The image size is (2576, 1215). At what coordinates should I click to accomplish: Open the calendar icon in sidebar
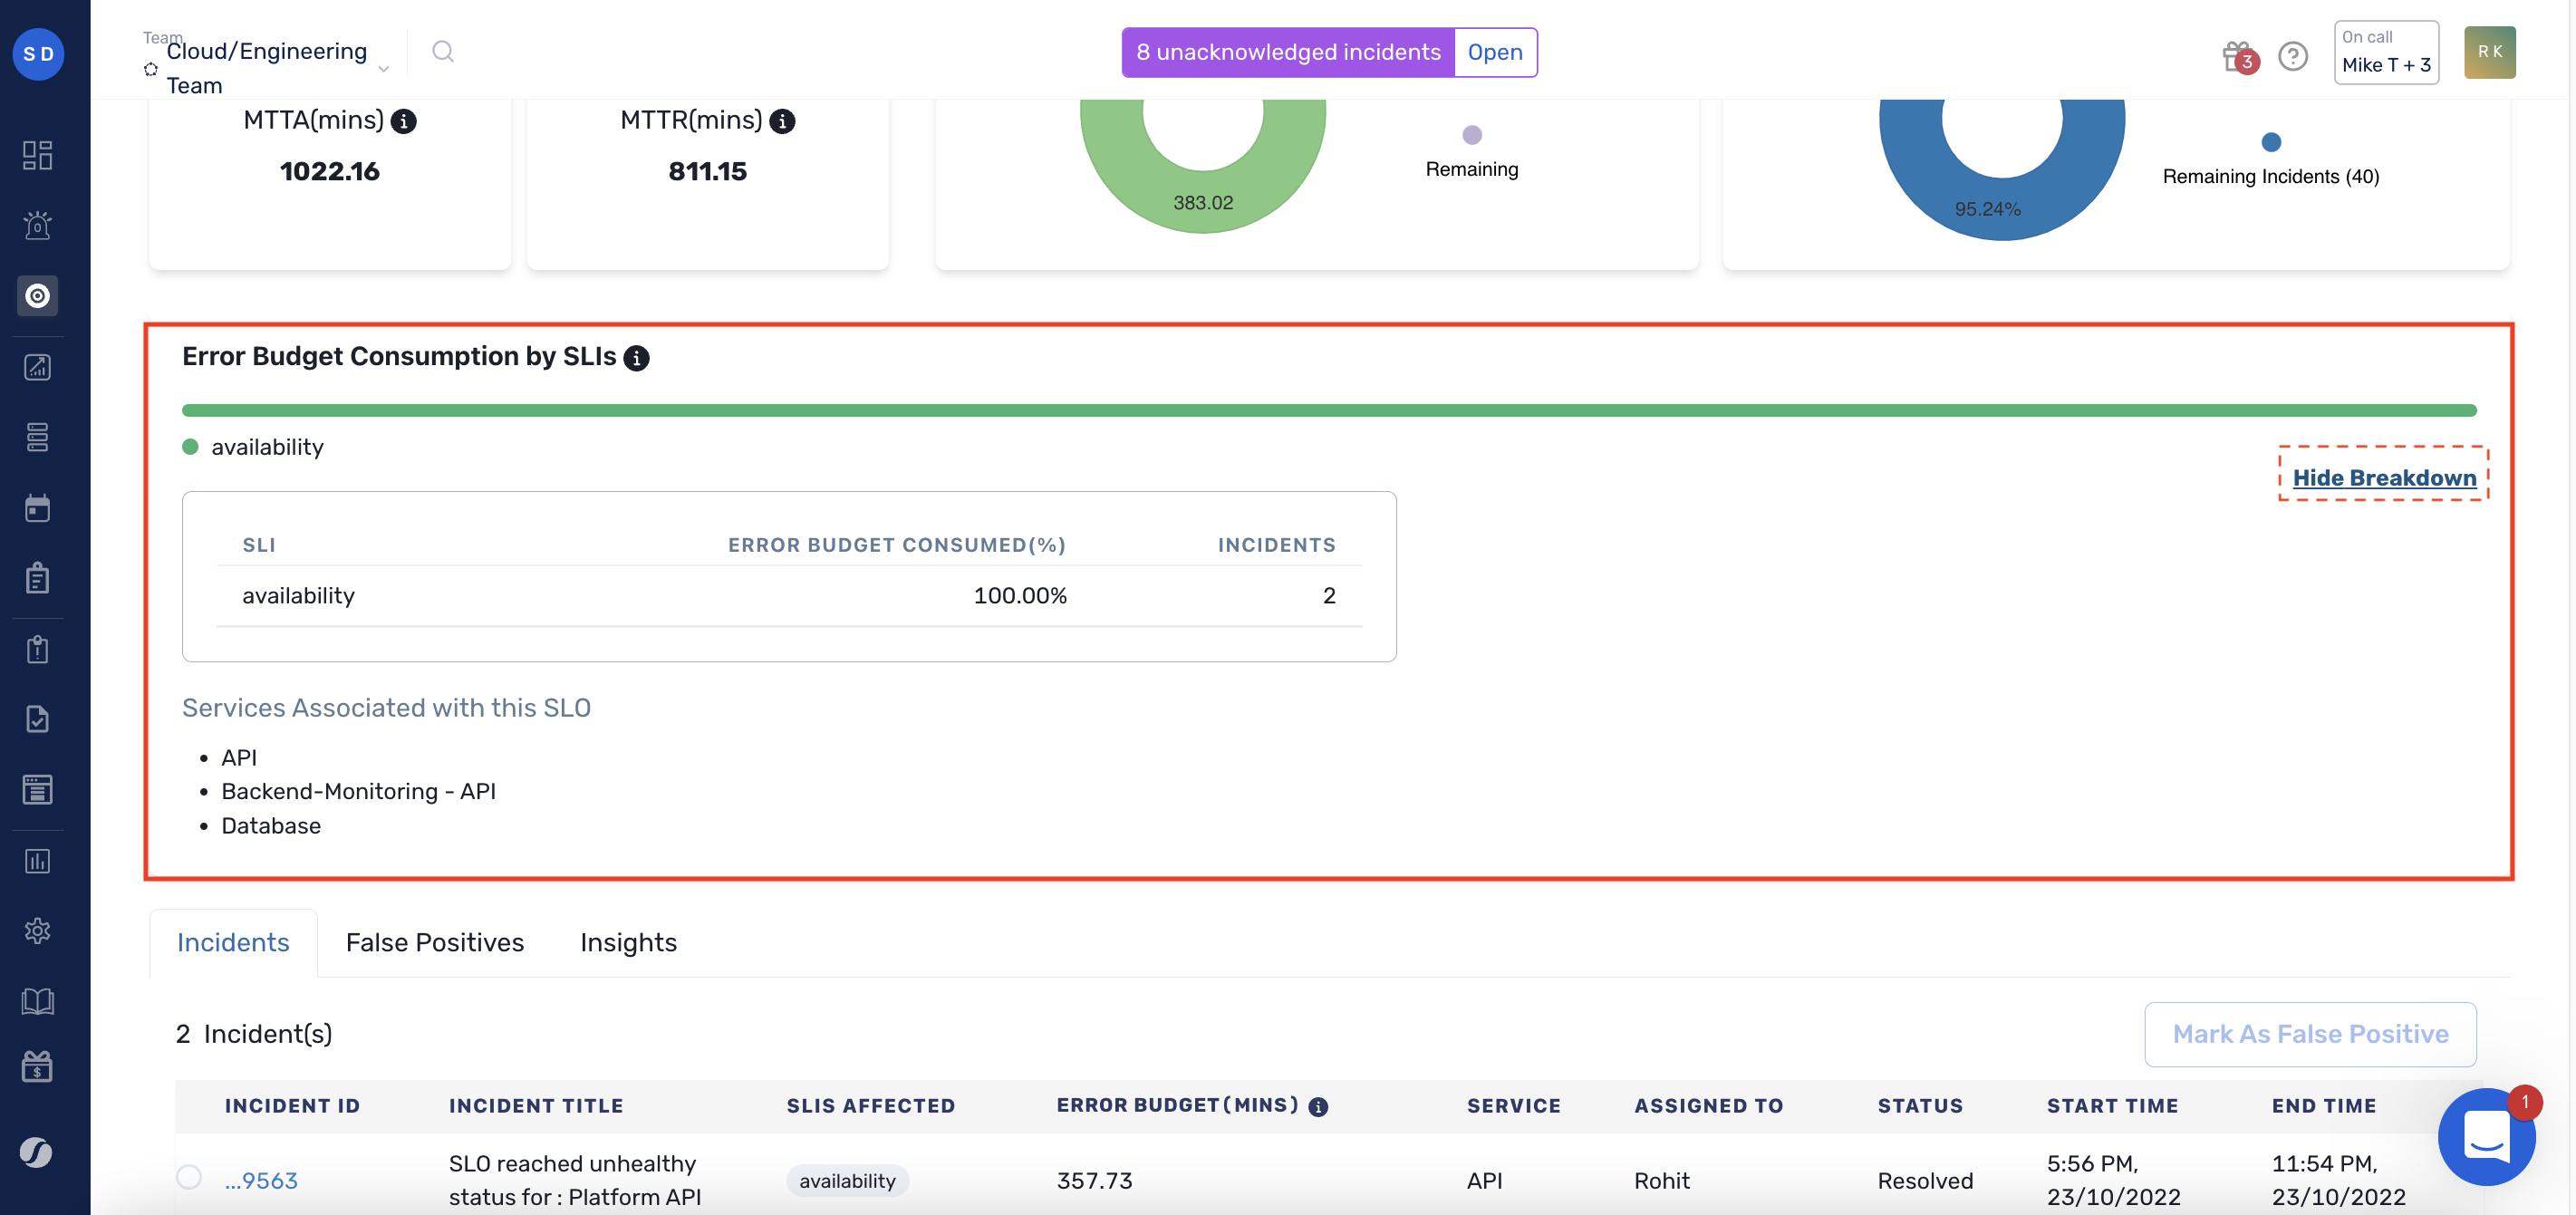point(38,508)
